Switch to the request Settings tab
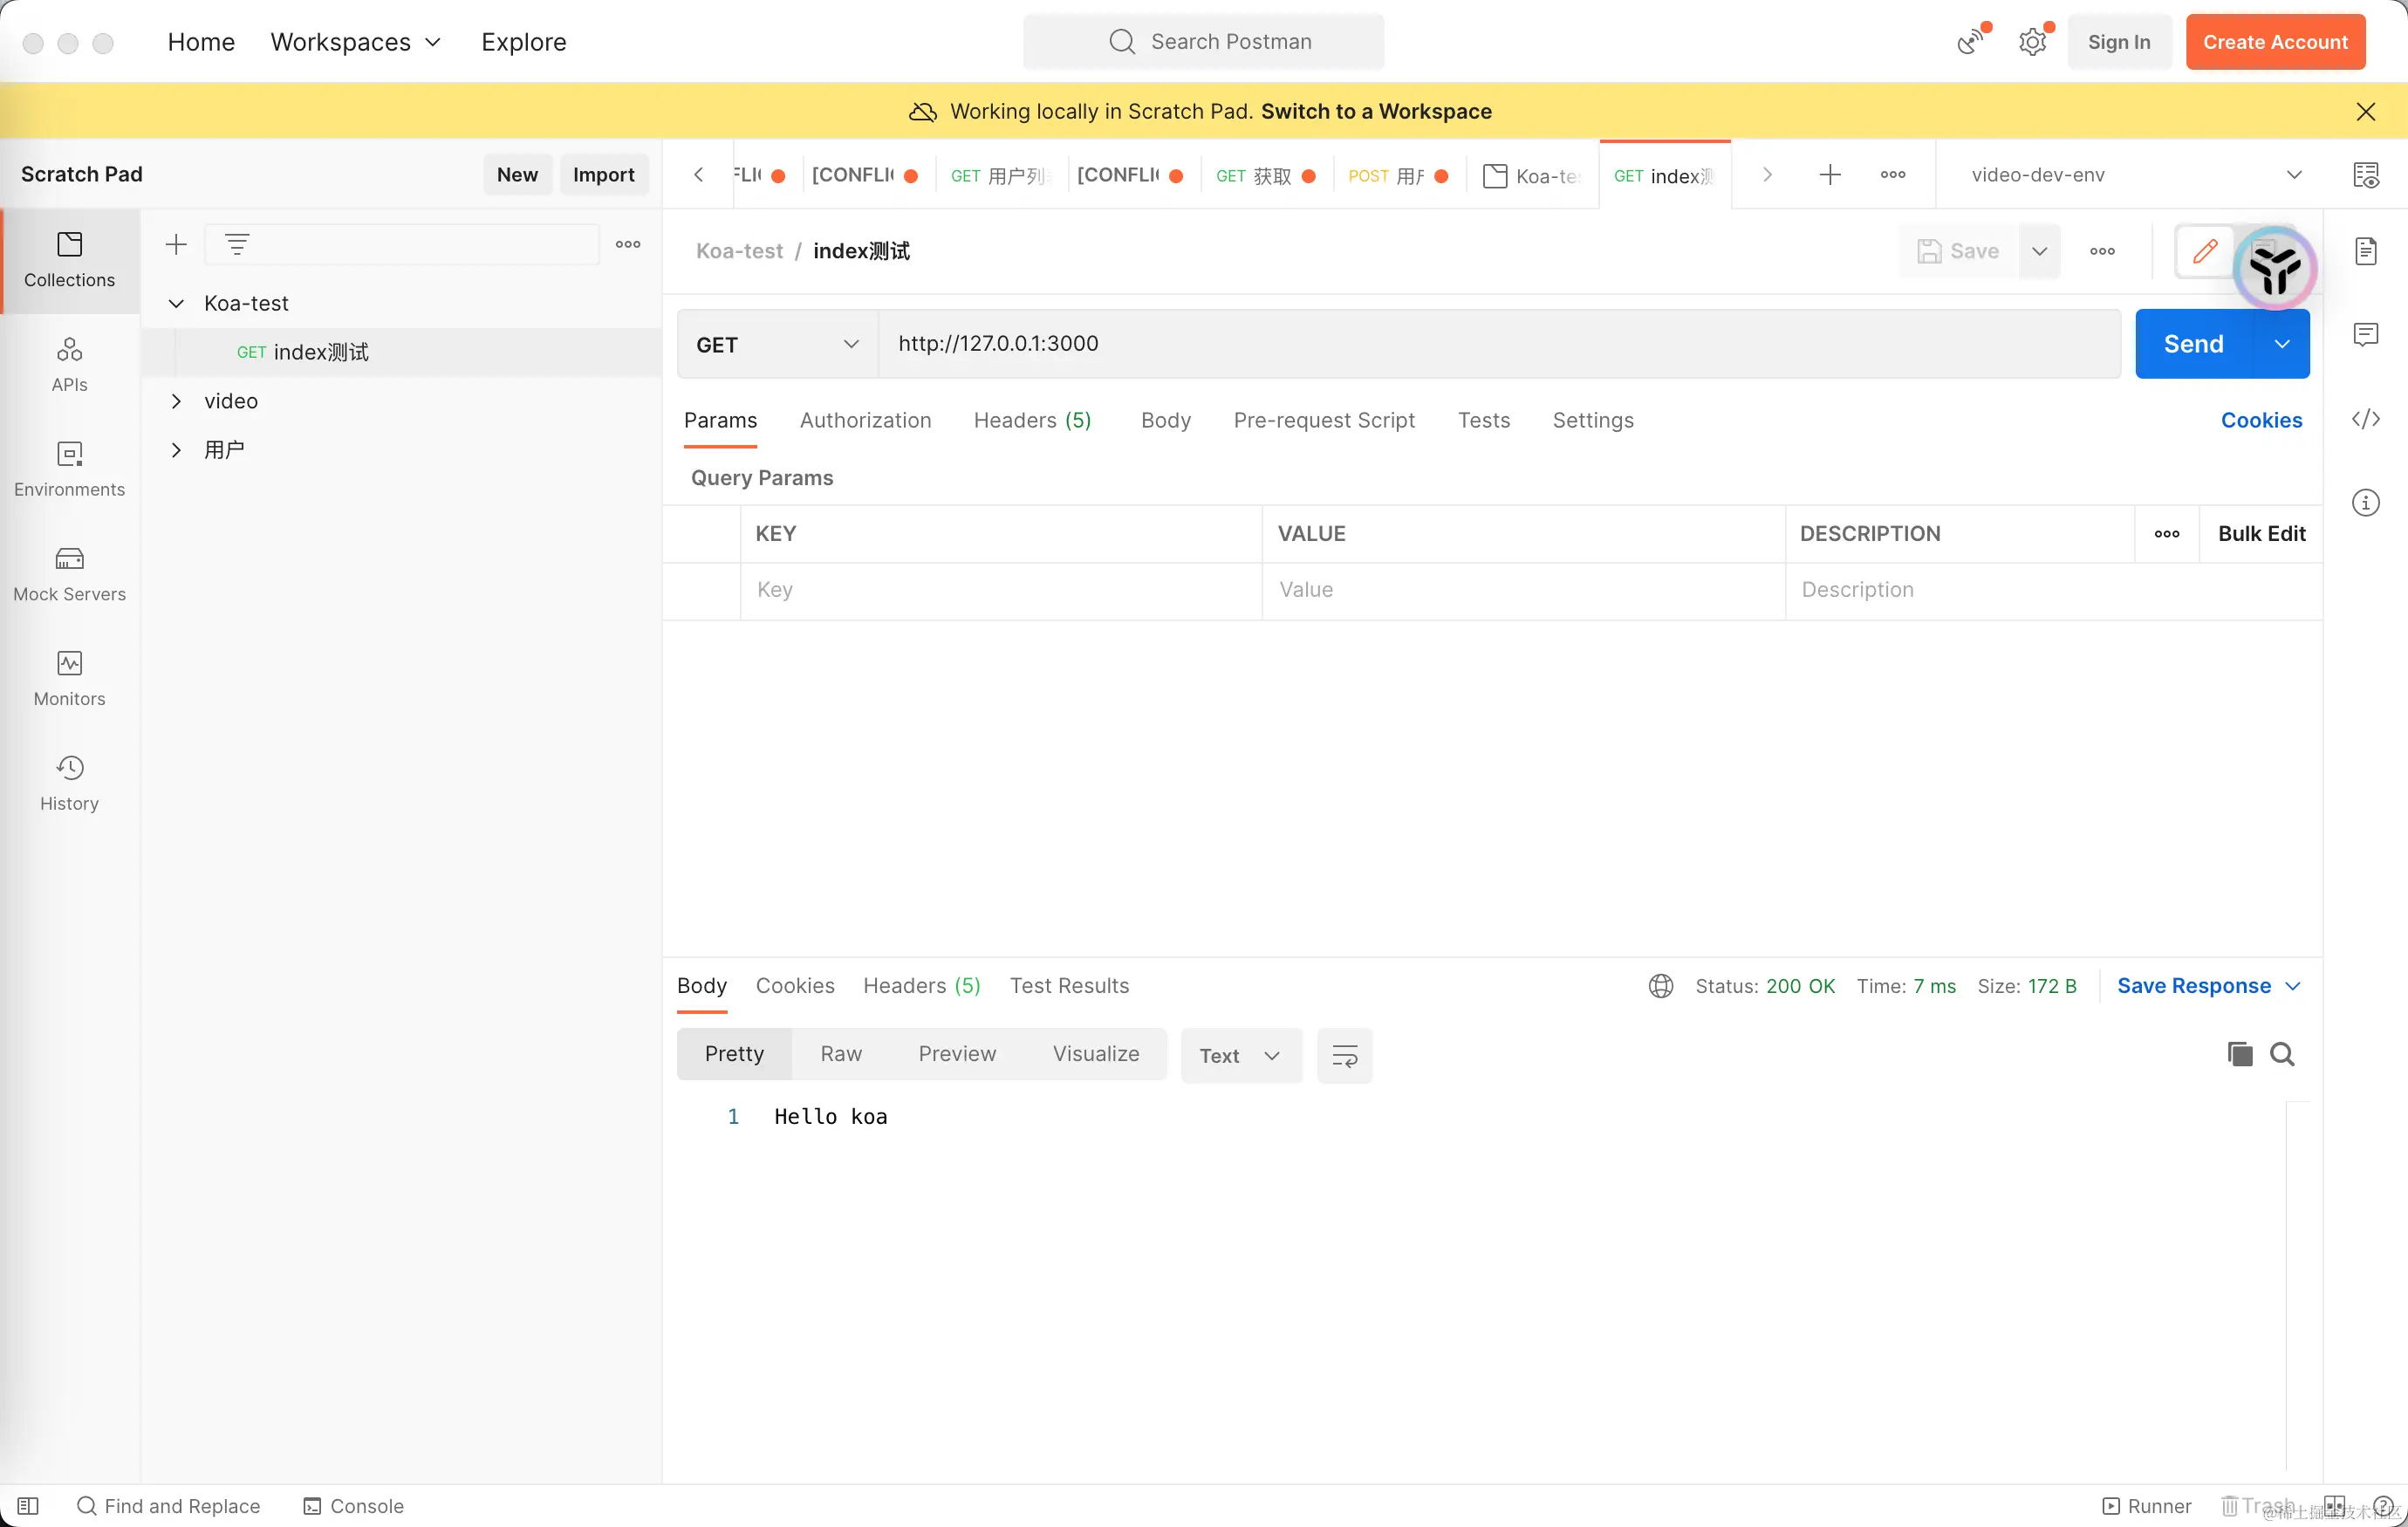This screenshot has height=1527, width=2408. 1592,420
